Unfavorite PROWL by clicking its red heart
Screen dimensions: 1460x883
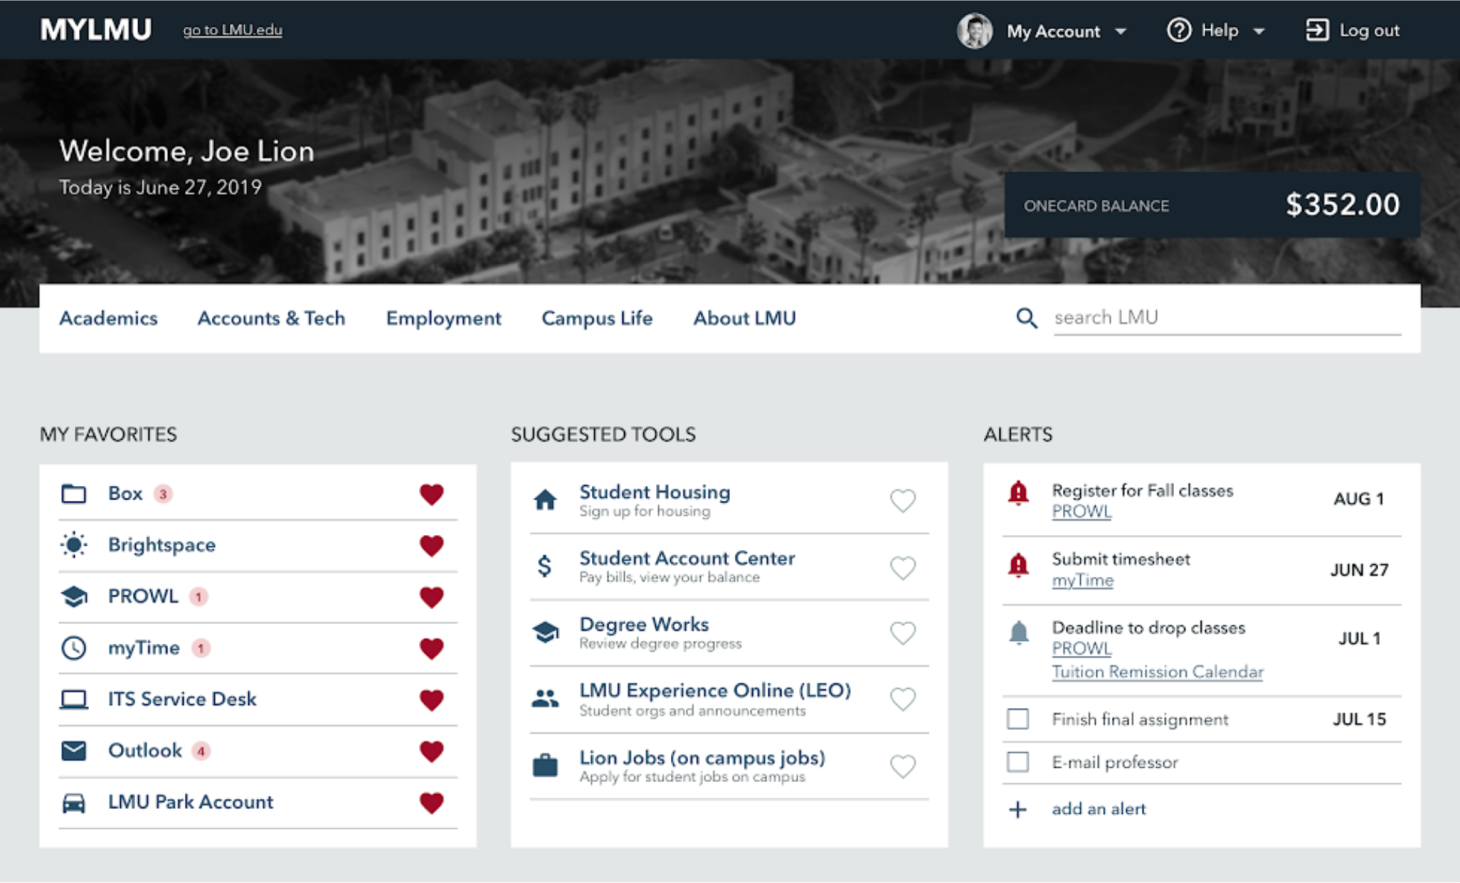(x=431, y=597)
